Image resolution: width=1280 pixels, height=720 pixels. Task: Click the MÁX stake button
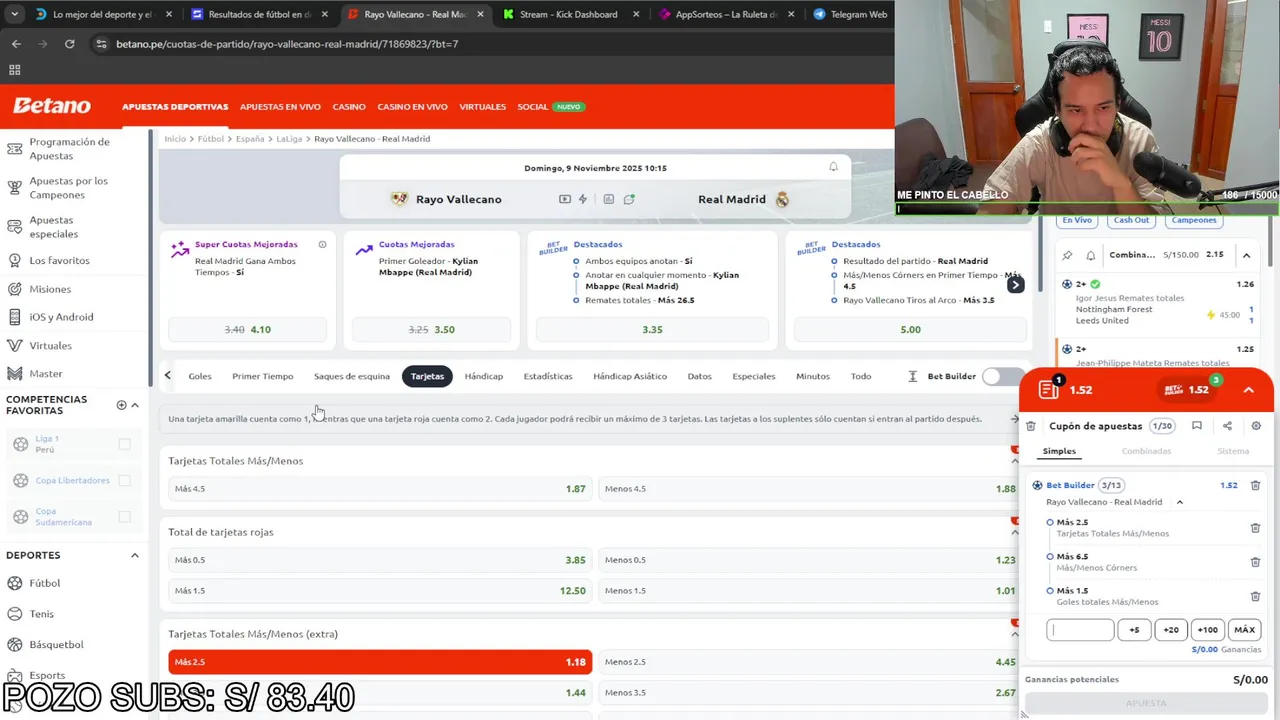[1244, 630]
